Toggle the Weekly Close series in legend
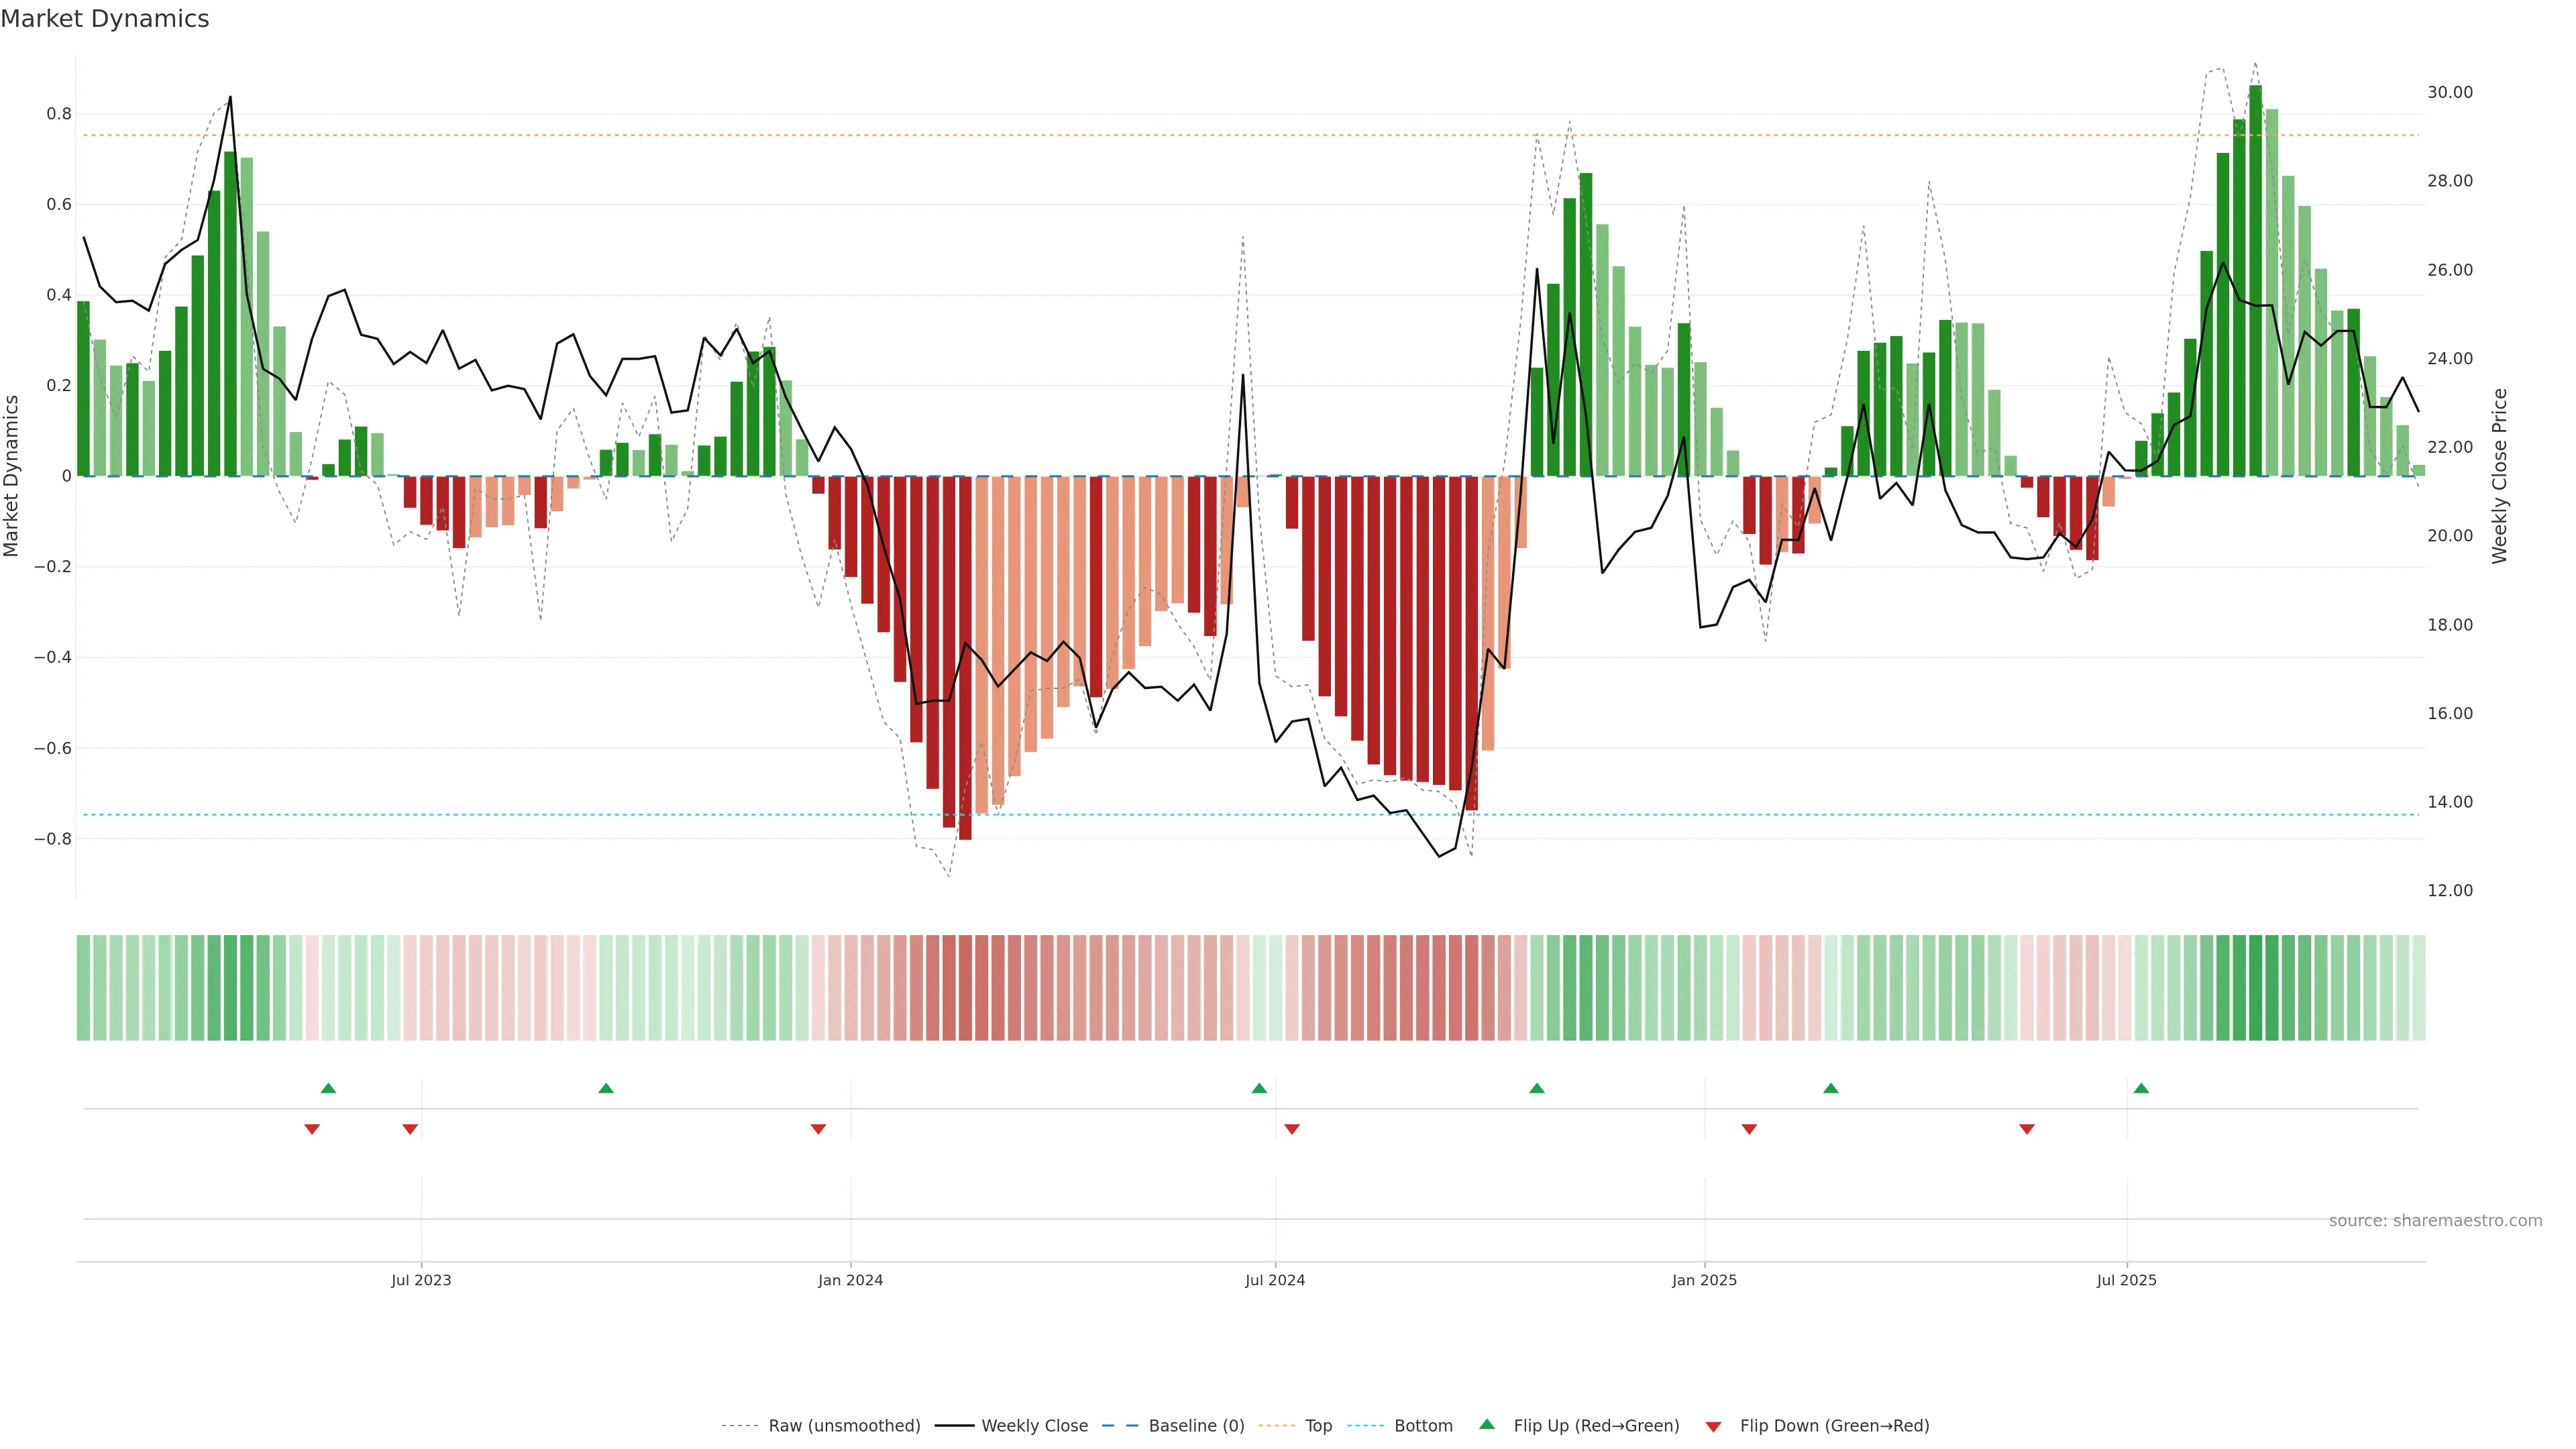Image resolution: width=2576 pixels, height=1449 pixels. 1034,1426
